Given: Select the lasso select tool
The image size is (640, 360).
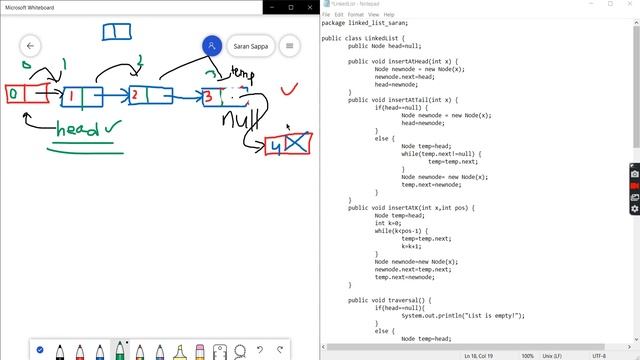Looking at the screenshot, I should pyautogui.click(x=240, y=352).
